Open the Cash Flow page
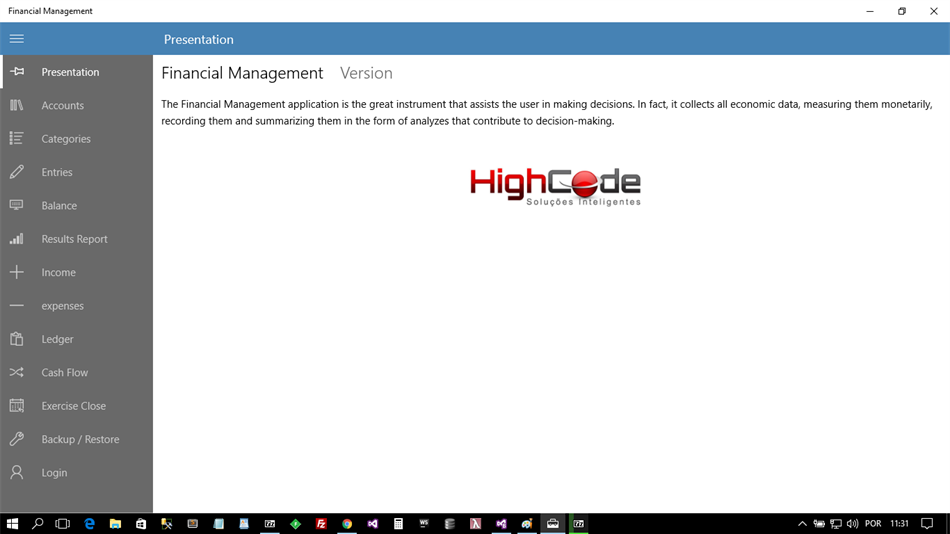This screenshot has height=534, width=950. [76, 372]
